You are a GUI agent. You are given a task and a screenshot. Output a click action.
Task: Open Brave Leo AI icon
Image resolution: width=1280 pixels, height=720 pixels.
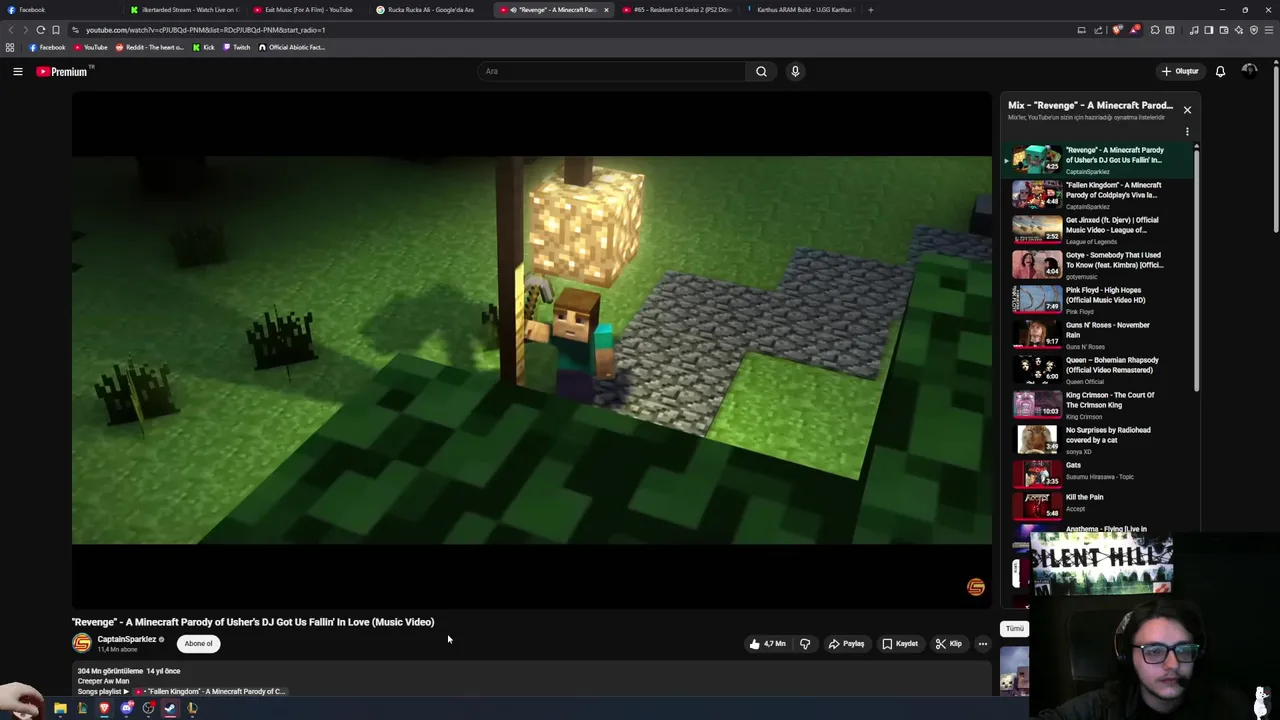pos(1239,30)
